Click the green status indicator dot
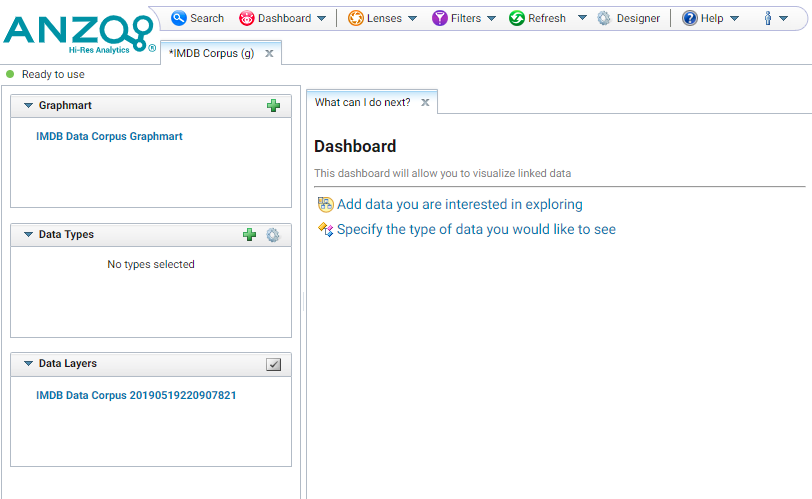The height and width of the screenshot is (499, 812). (x=10, y=74)
